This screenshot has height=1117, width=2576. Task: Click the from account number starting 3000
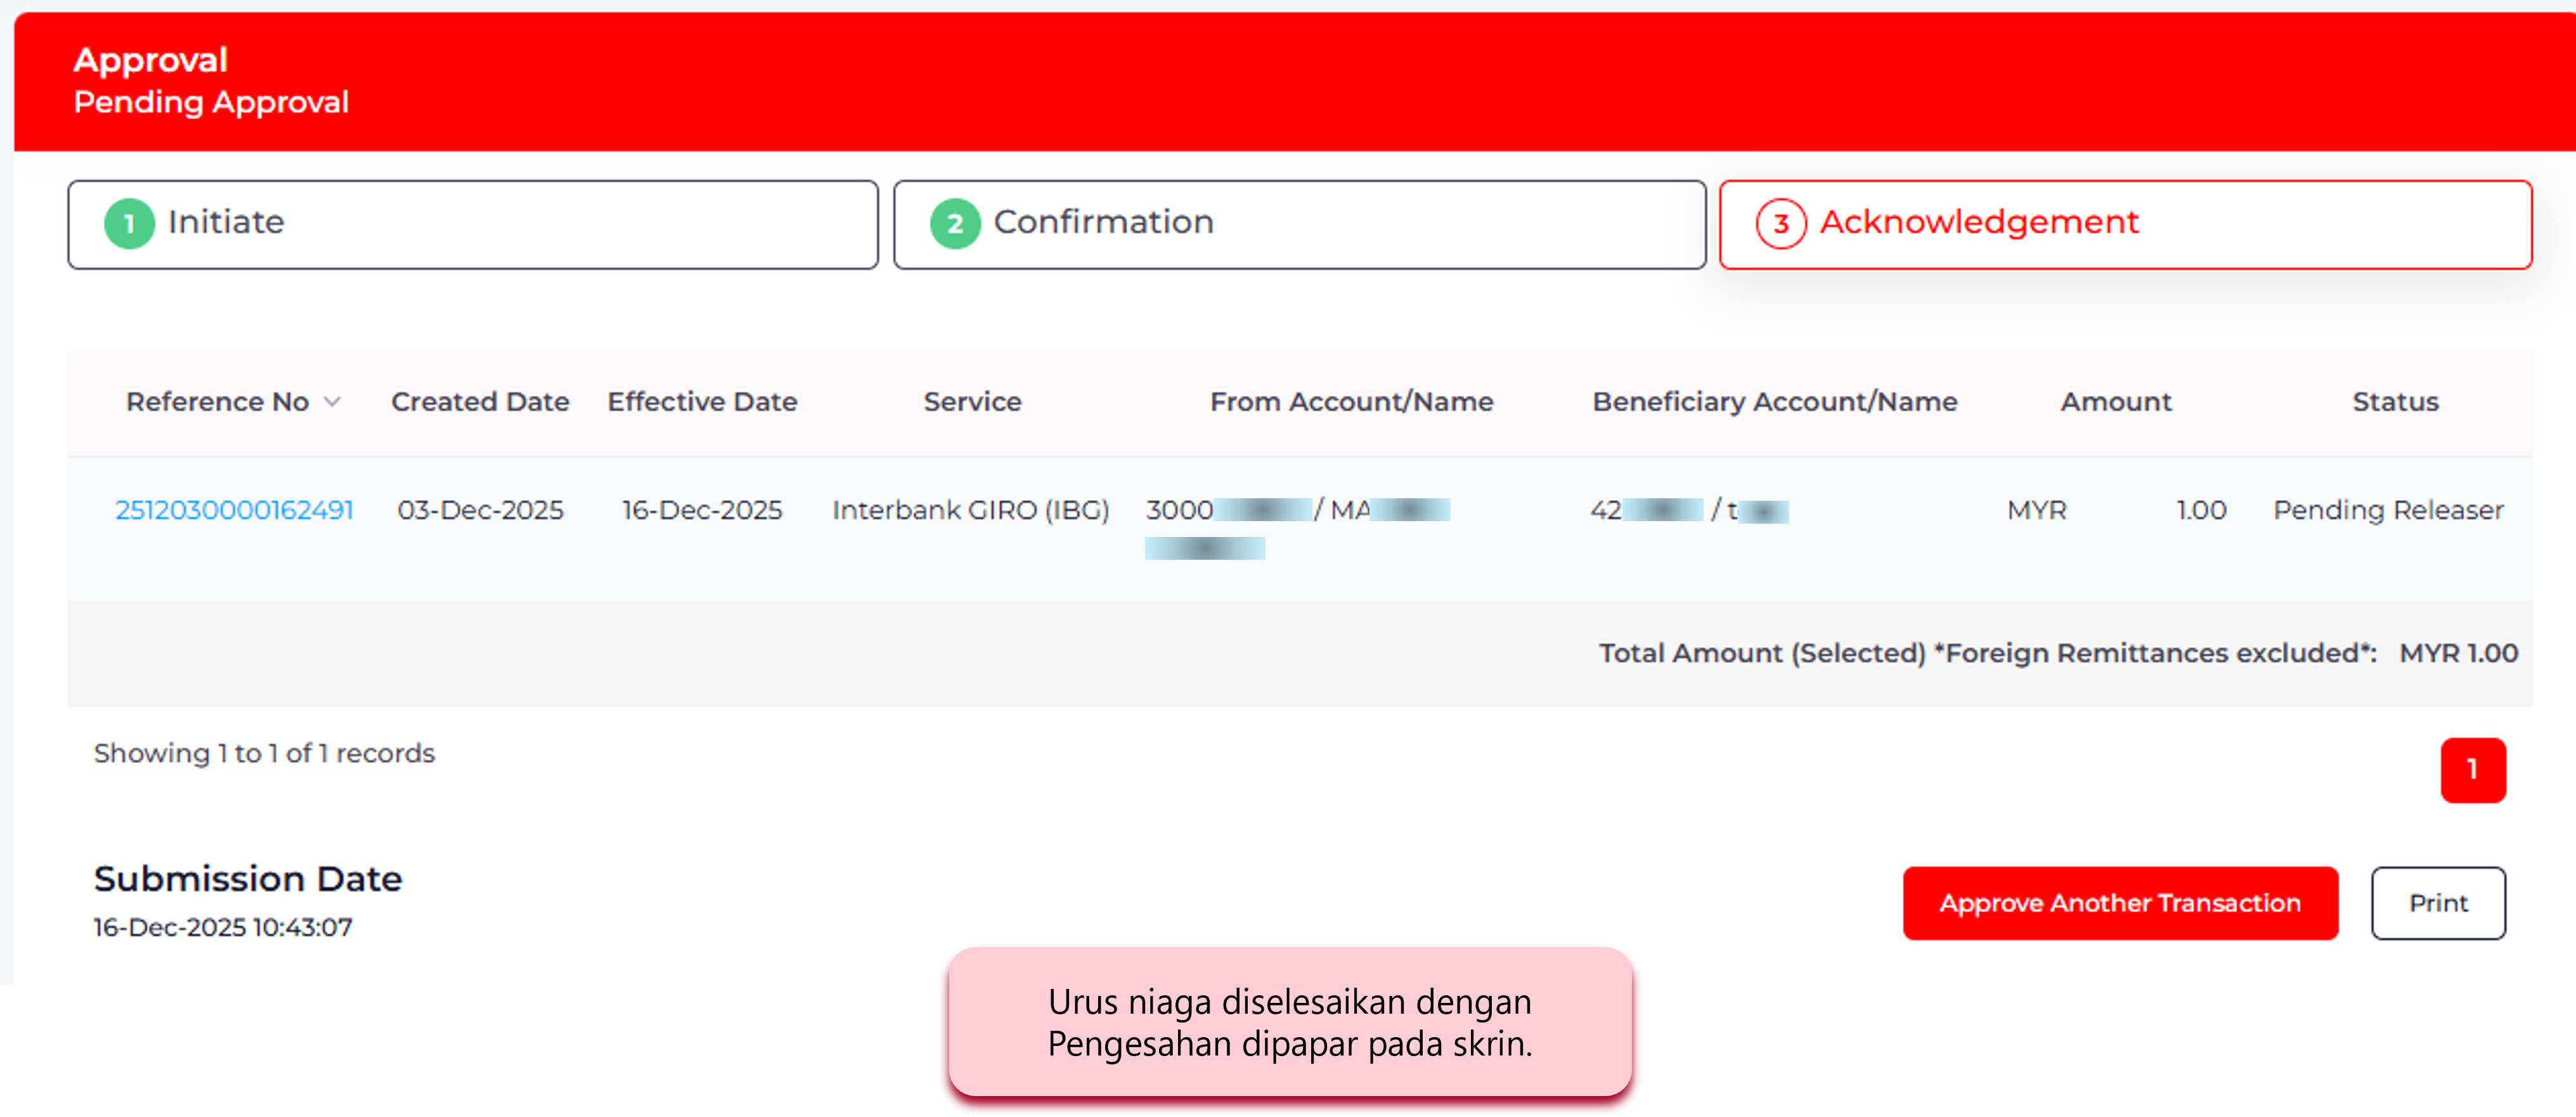(1229, 510)
